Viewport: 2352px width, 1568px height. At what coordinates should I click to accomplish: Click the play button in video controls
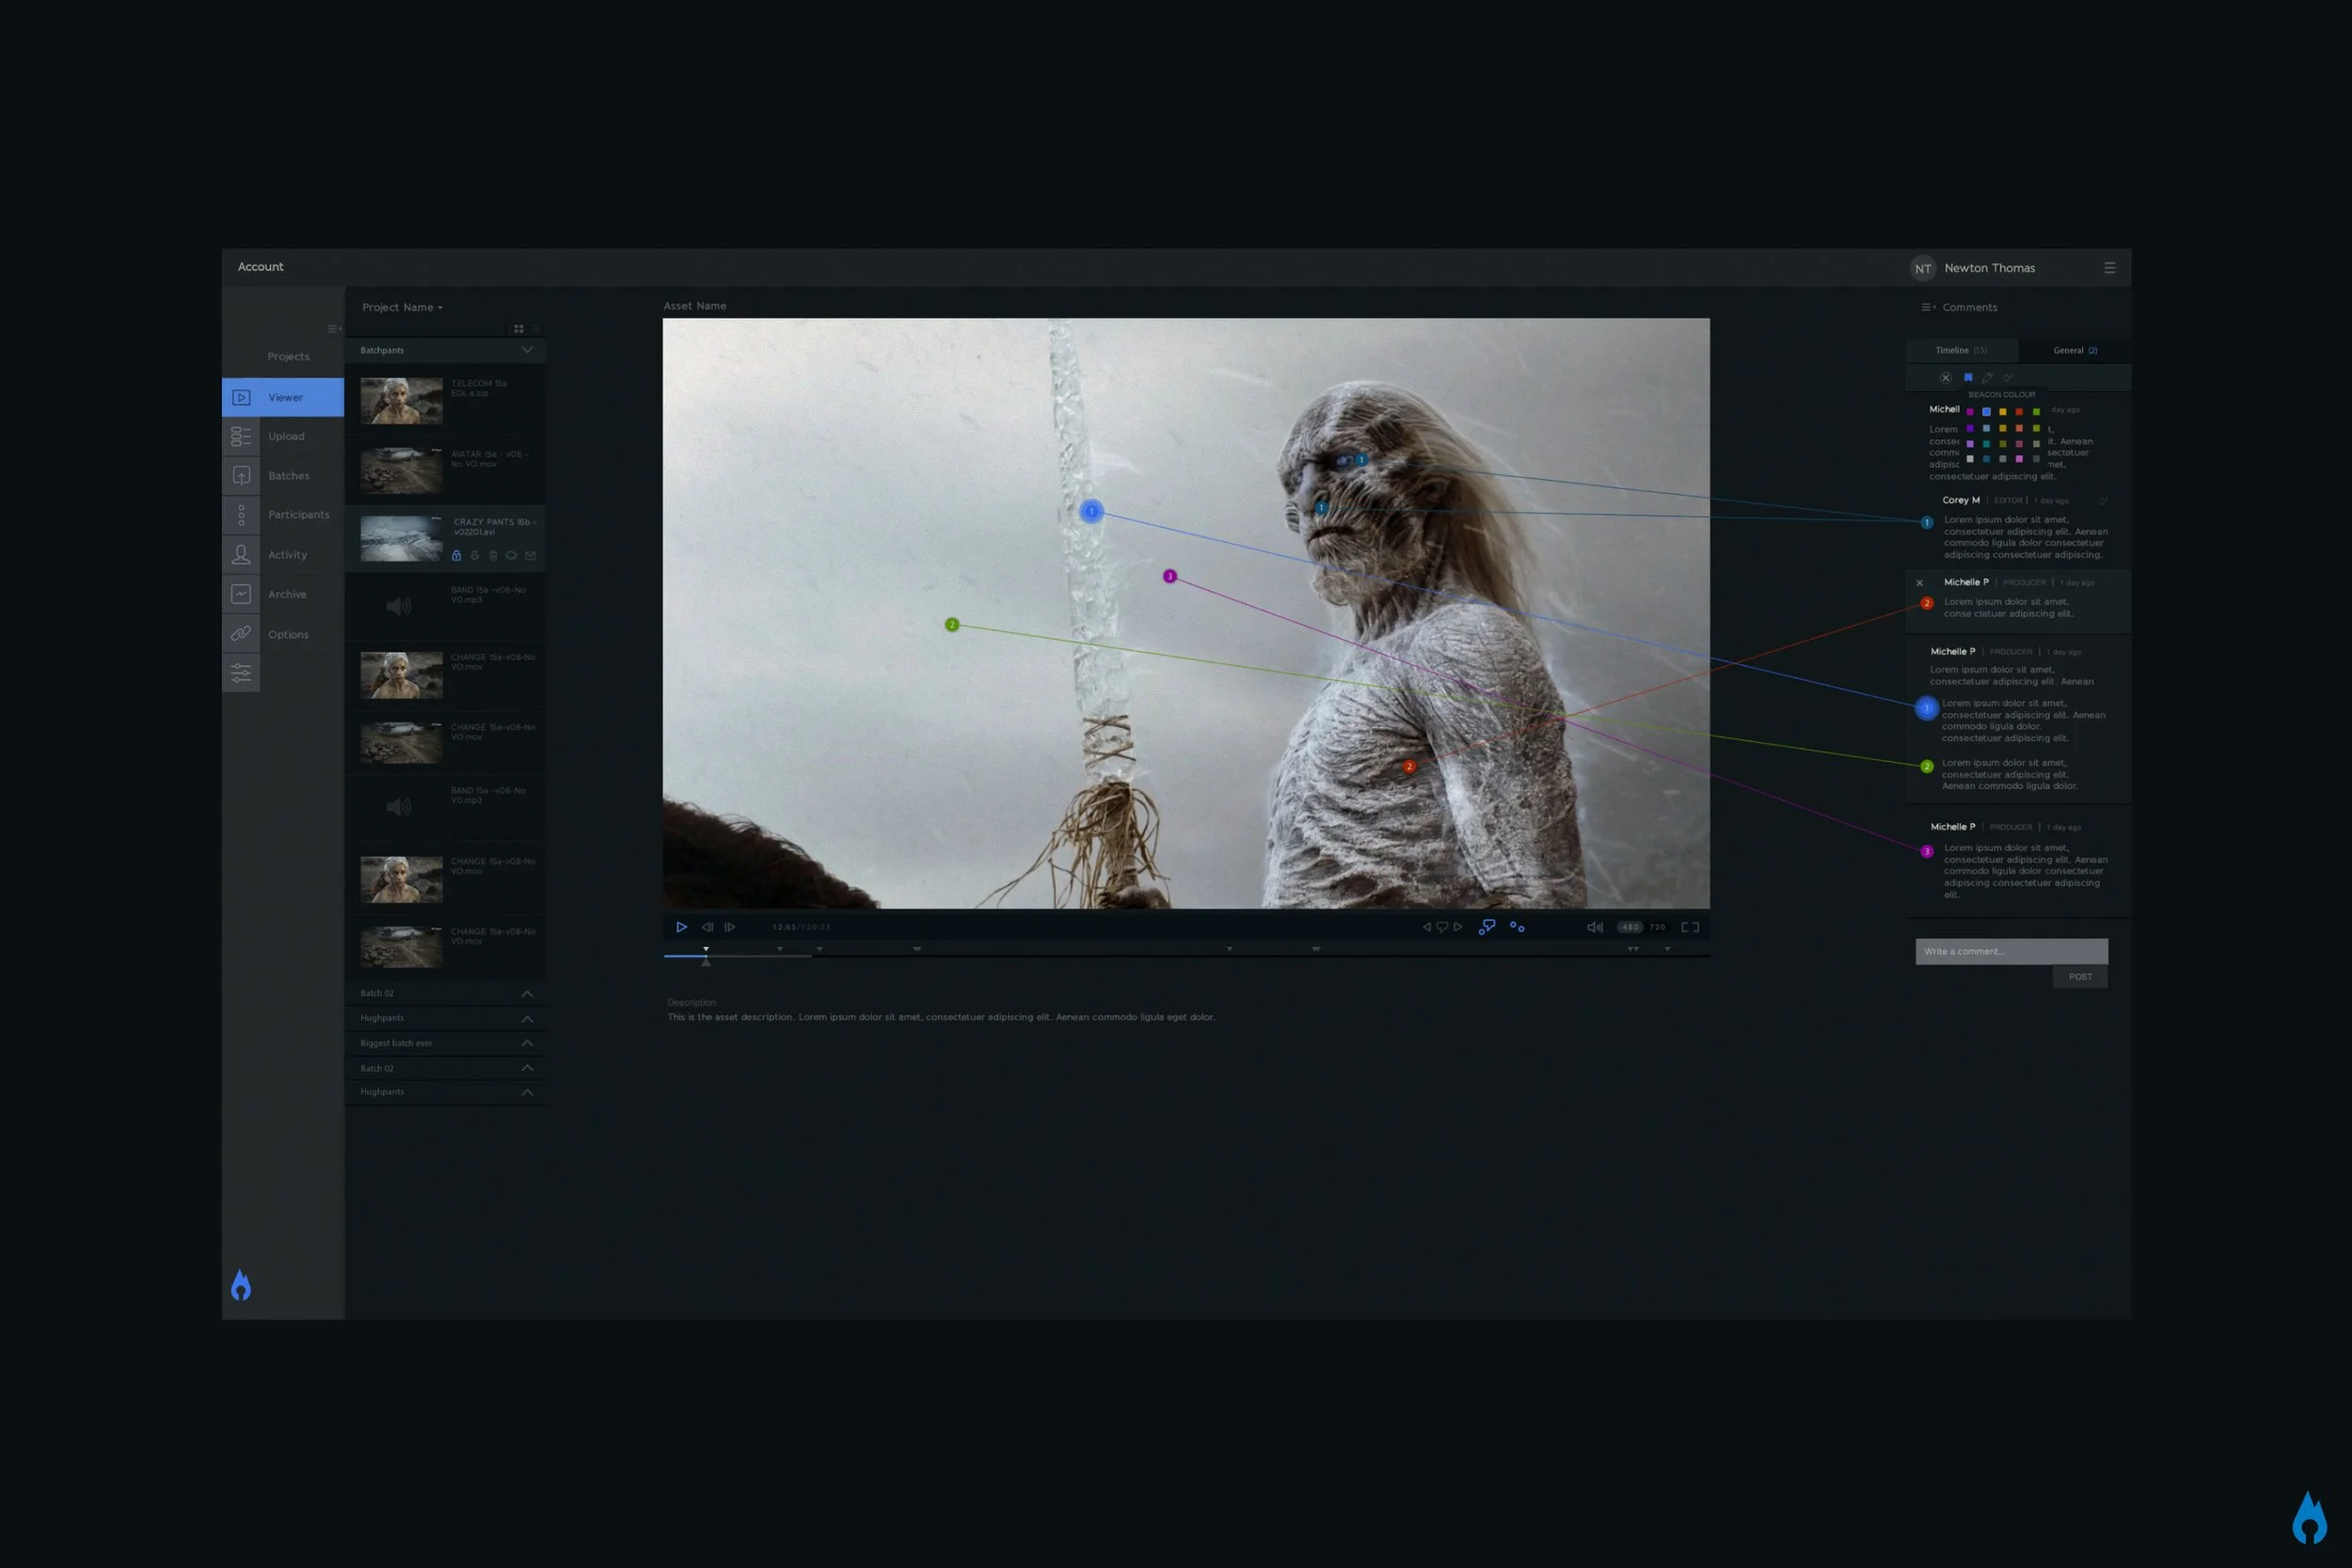(x=681, y=927)
